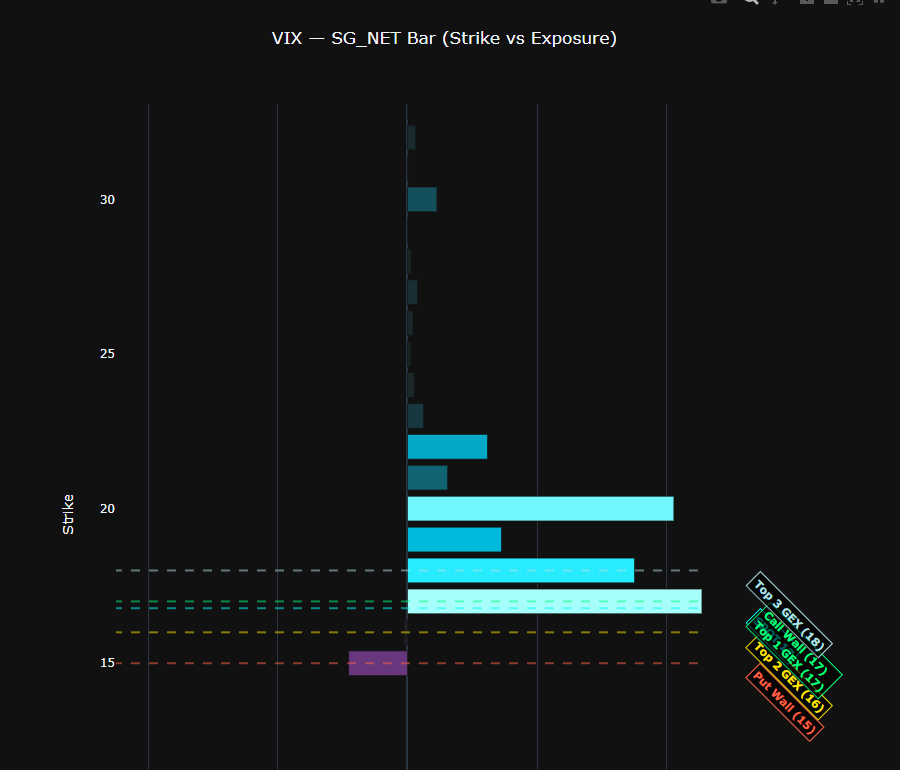Activate the zoom tool in the modebar
Image resolution: width=900 pixels, height=770 pixels.
pyautogui.click(x=751, y=3)
